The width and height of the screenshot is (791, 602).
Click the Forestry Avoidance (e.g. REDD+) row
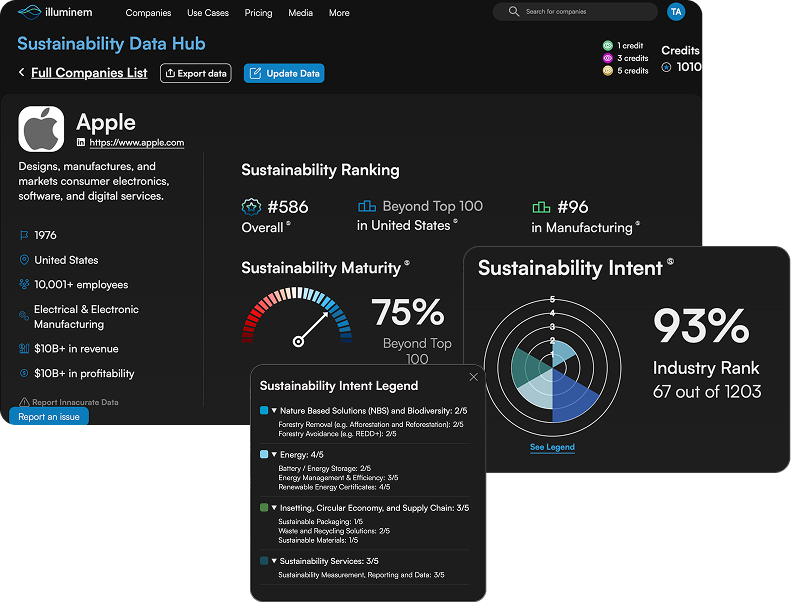(x=337, y=433)
